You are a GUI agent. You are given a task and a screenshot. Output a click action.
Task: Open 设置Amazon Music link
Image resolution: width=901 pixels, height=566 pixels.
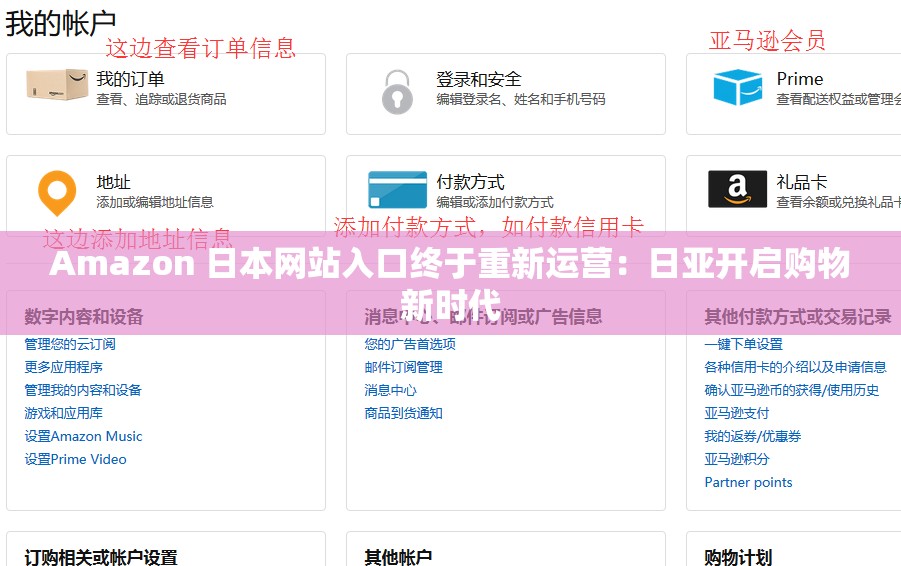[83, 436]
